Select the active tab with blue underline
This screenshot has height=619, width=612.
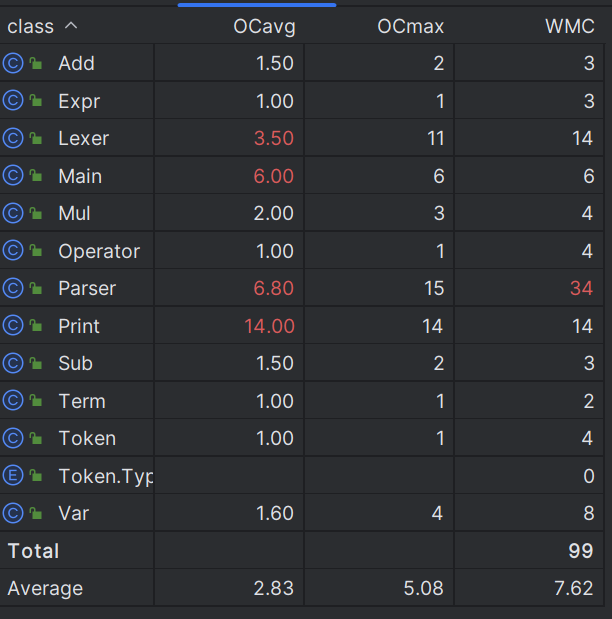pos(257,5)
